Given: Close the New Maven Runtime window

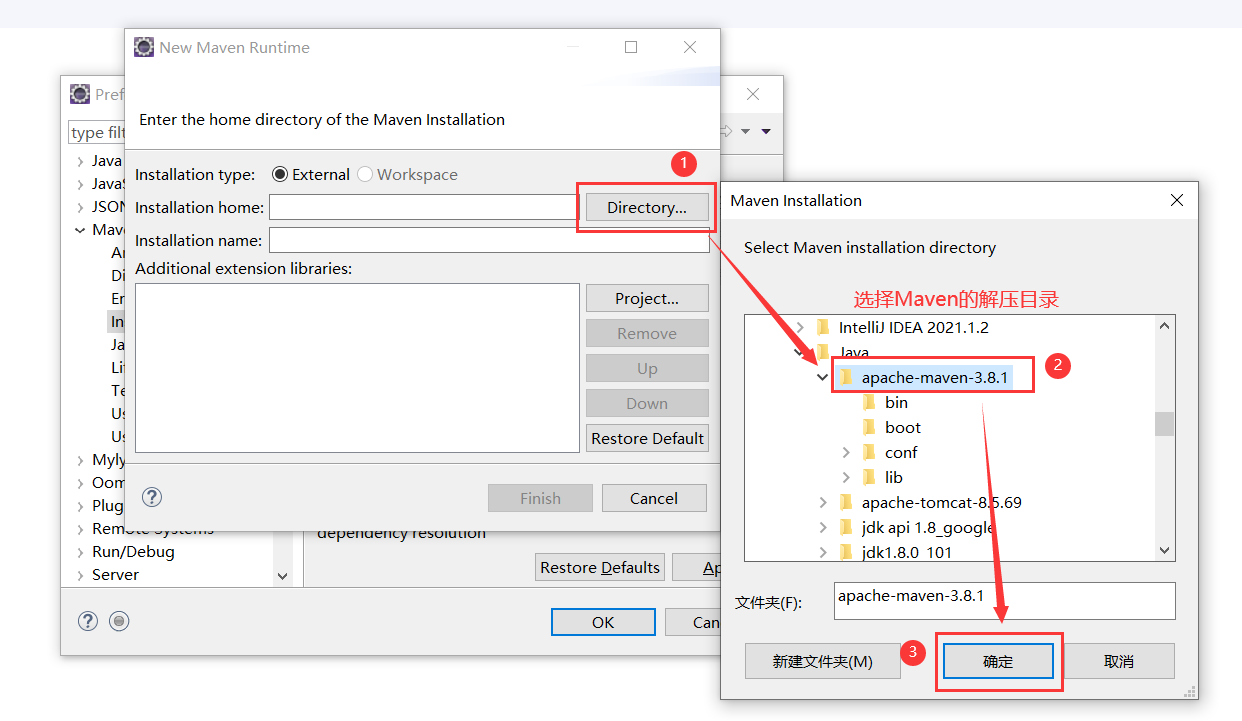Looking at the screenshot, I should (690, 47).
